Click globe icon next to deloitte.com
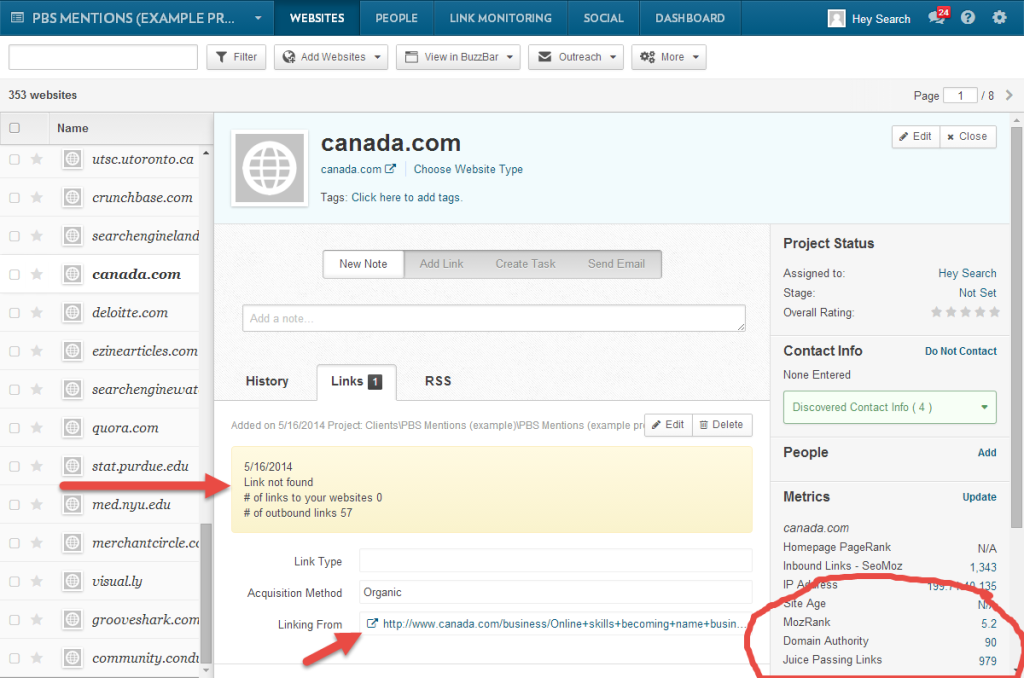Viewport: 1024px width, 678px height. coord(72,312)
